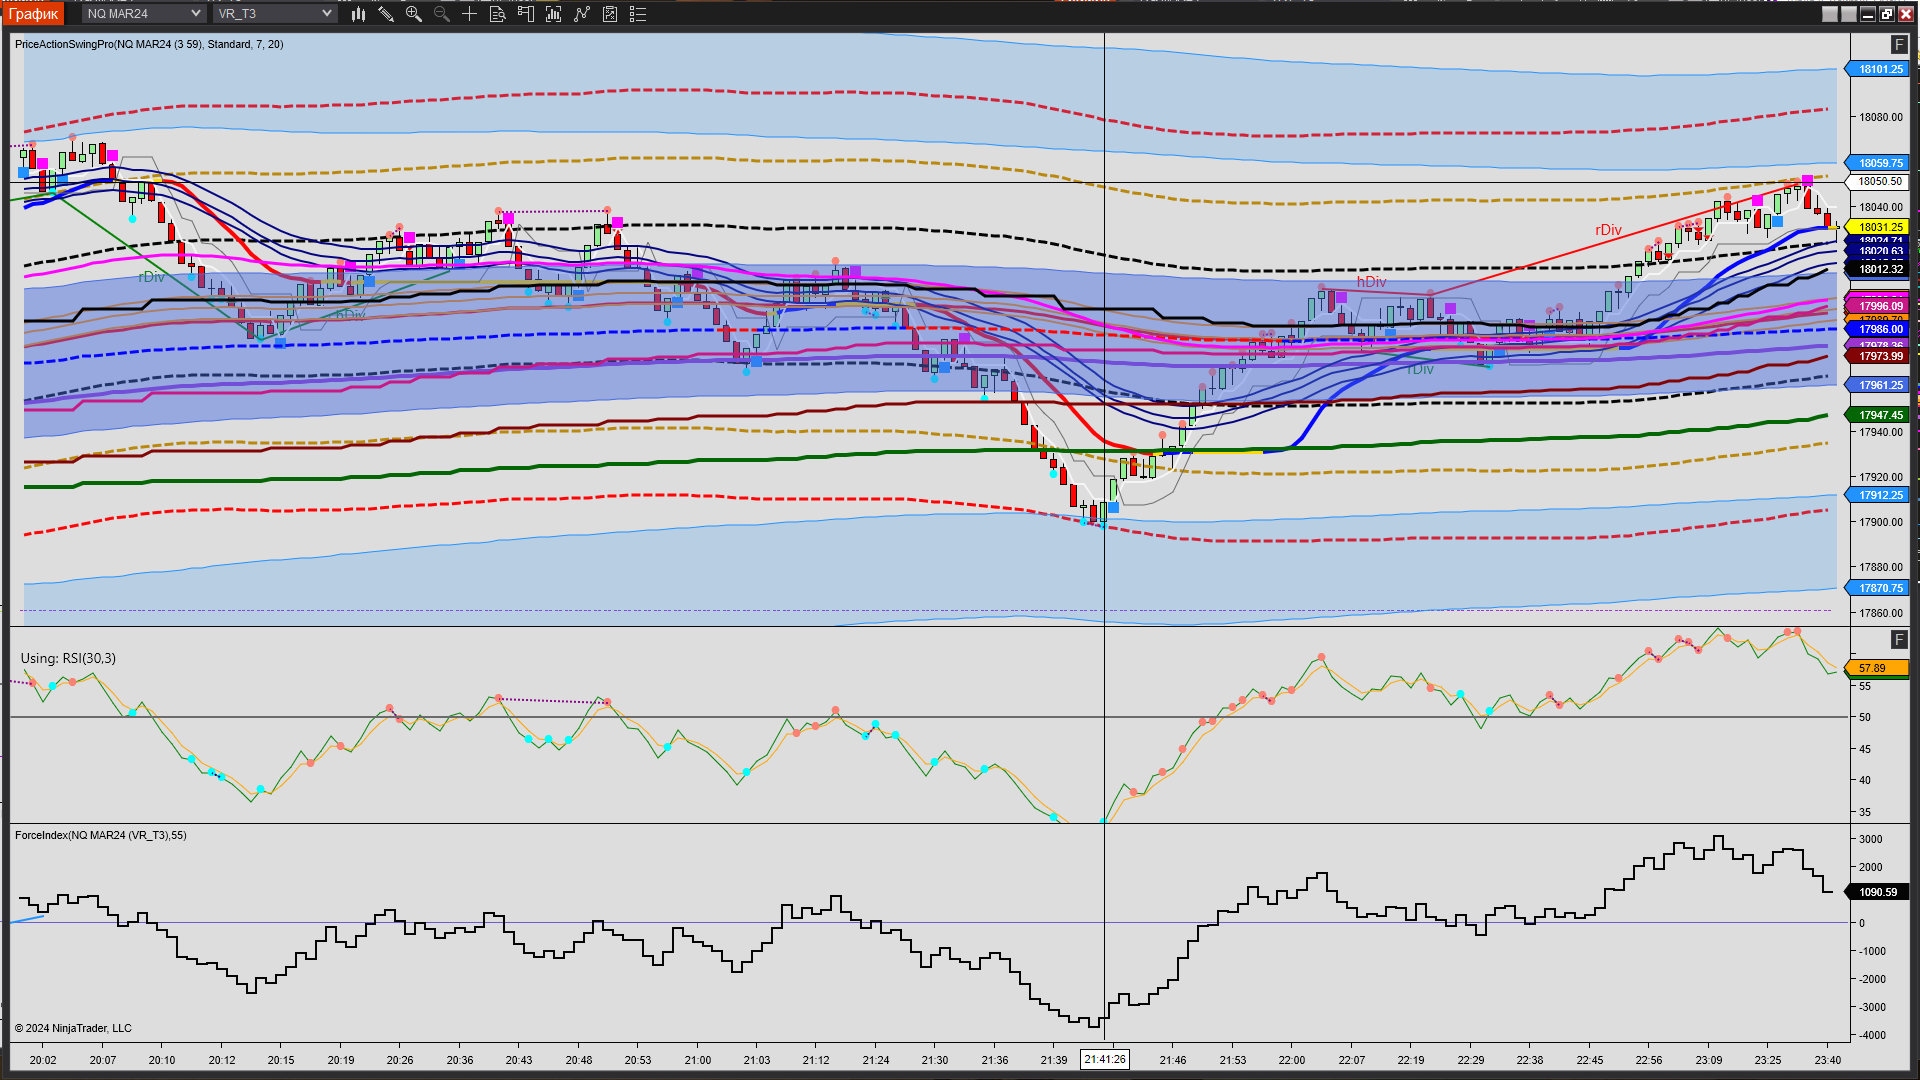Click the 17860.00 price axis label
Viewport: 1920px width, 1080px height.
(x=1881, y=613)
